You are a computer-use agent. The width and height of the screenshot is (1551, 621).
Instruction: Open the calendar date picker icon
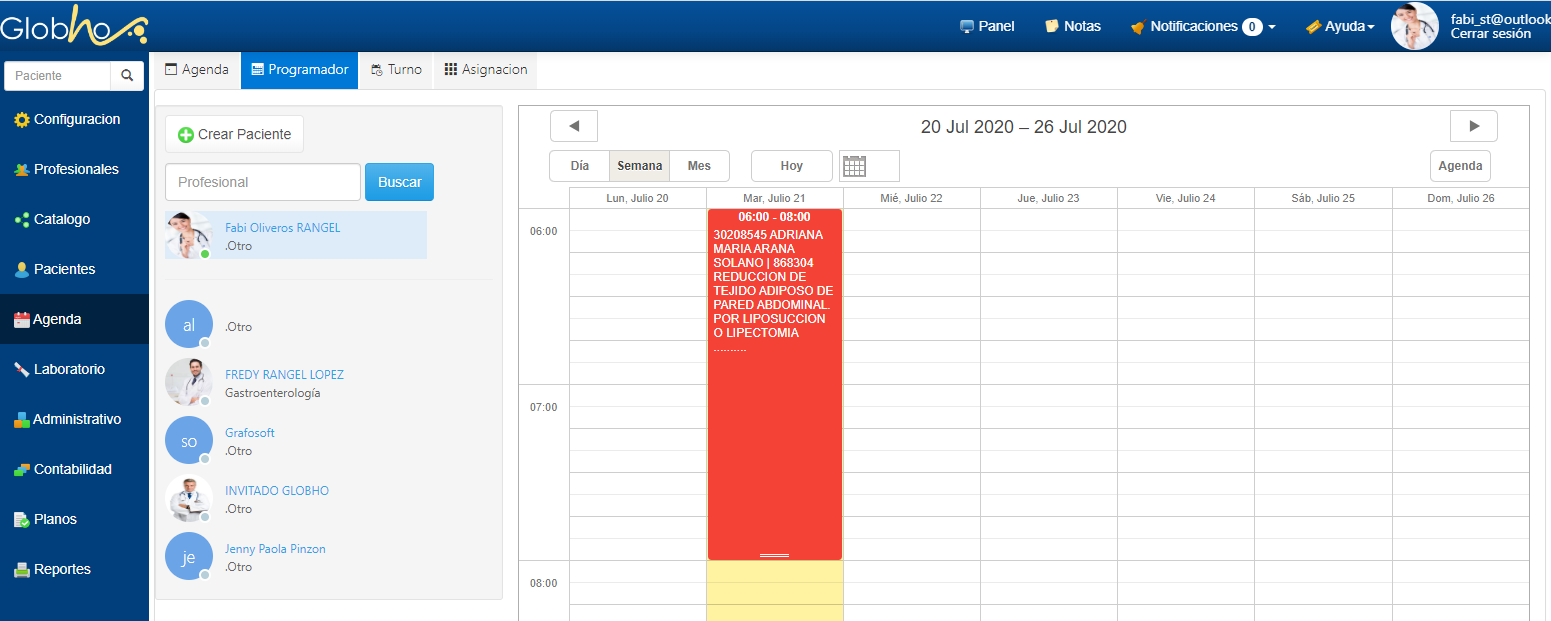[854, 166]
